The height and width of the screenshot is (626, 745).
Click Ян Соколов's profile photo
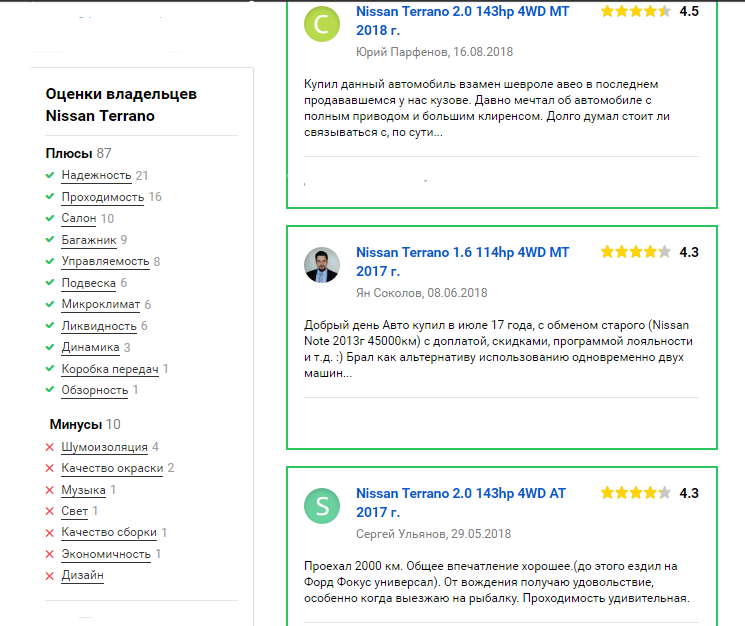coord(322,265)
